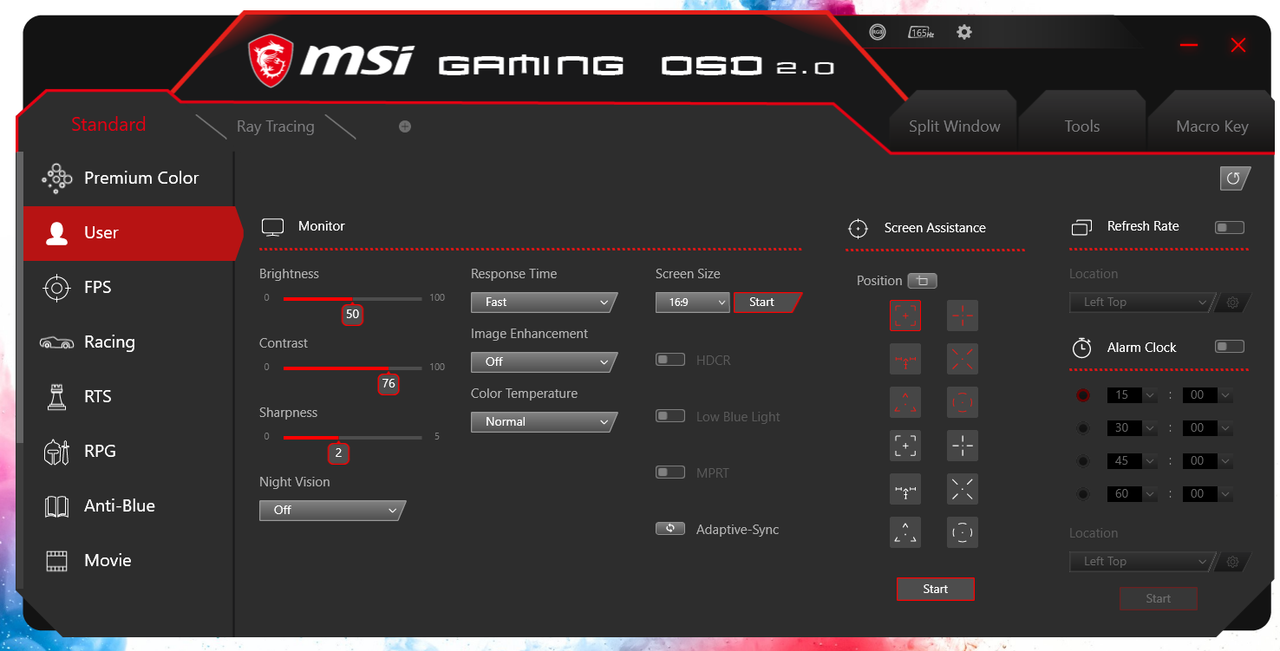Click the gear beside Alarm Clock Location

click(1232, 562)
